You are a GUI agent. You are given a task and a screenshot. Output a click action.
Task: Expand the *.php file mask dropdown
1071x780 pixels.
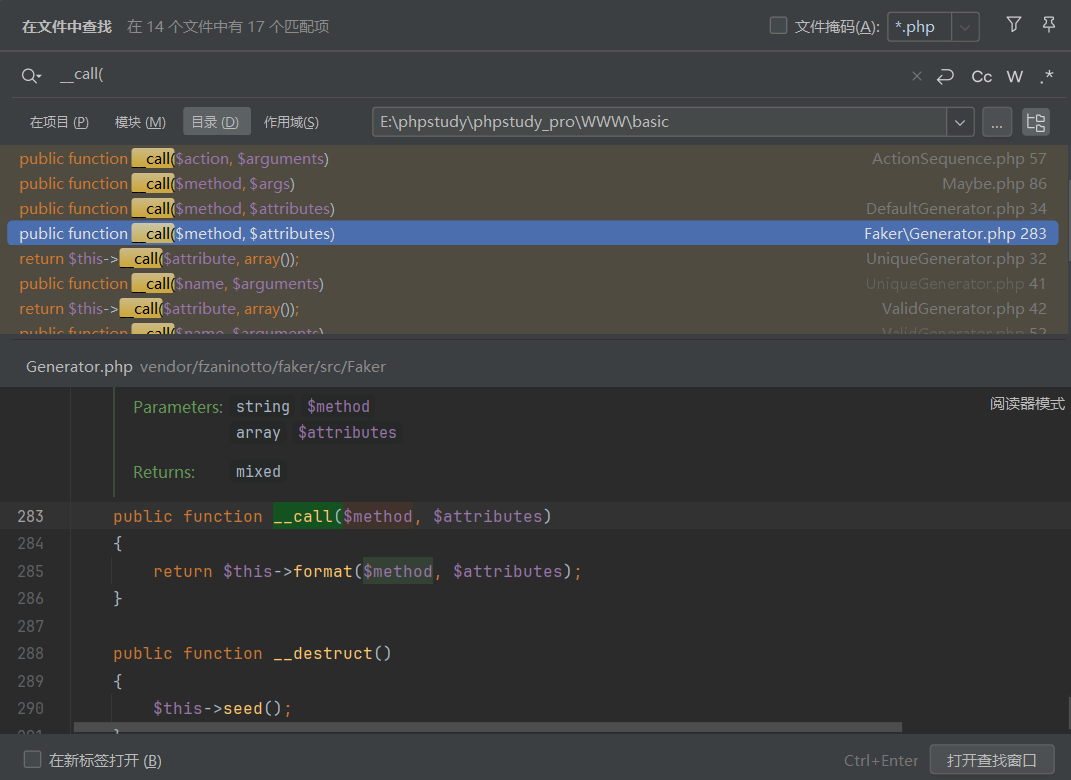point(965,27)
